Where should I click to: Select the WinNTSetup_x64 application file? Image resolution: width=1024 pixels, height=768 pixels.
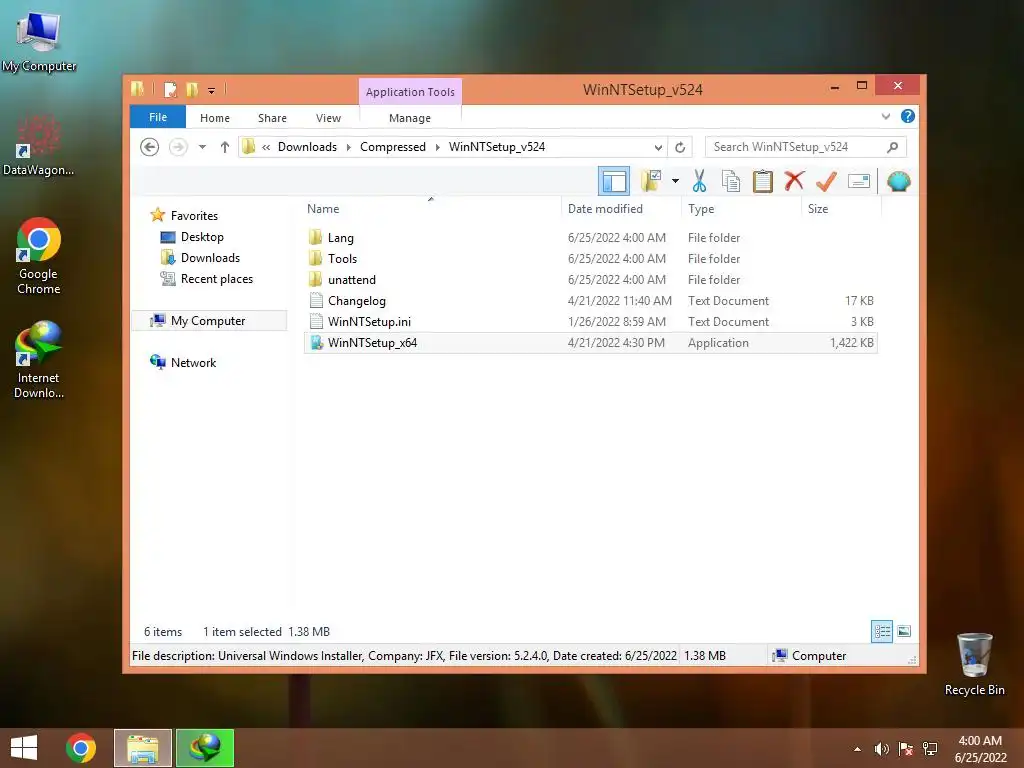point(590,343)
